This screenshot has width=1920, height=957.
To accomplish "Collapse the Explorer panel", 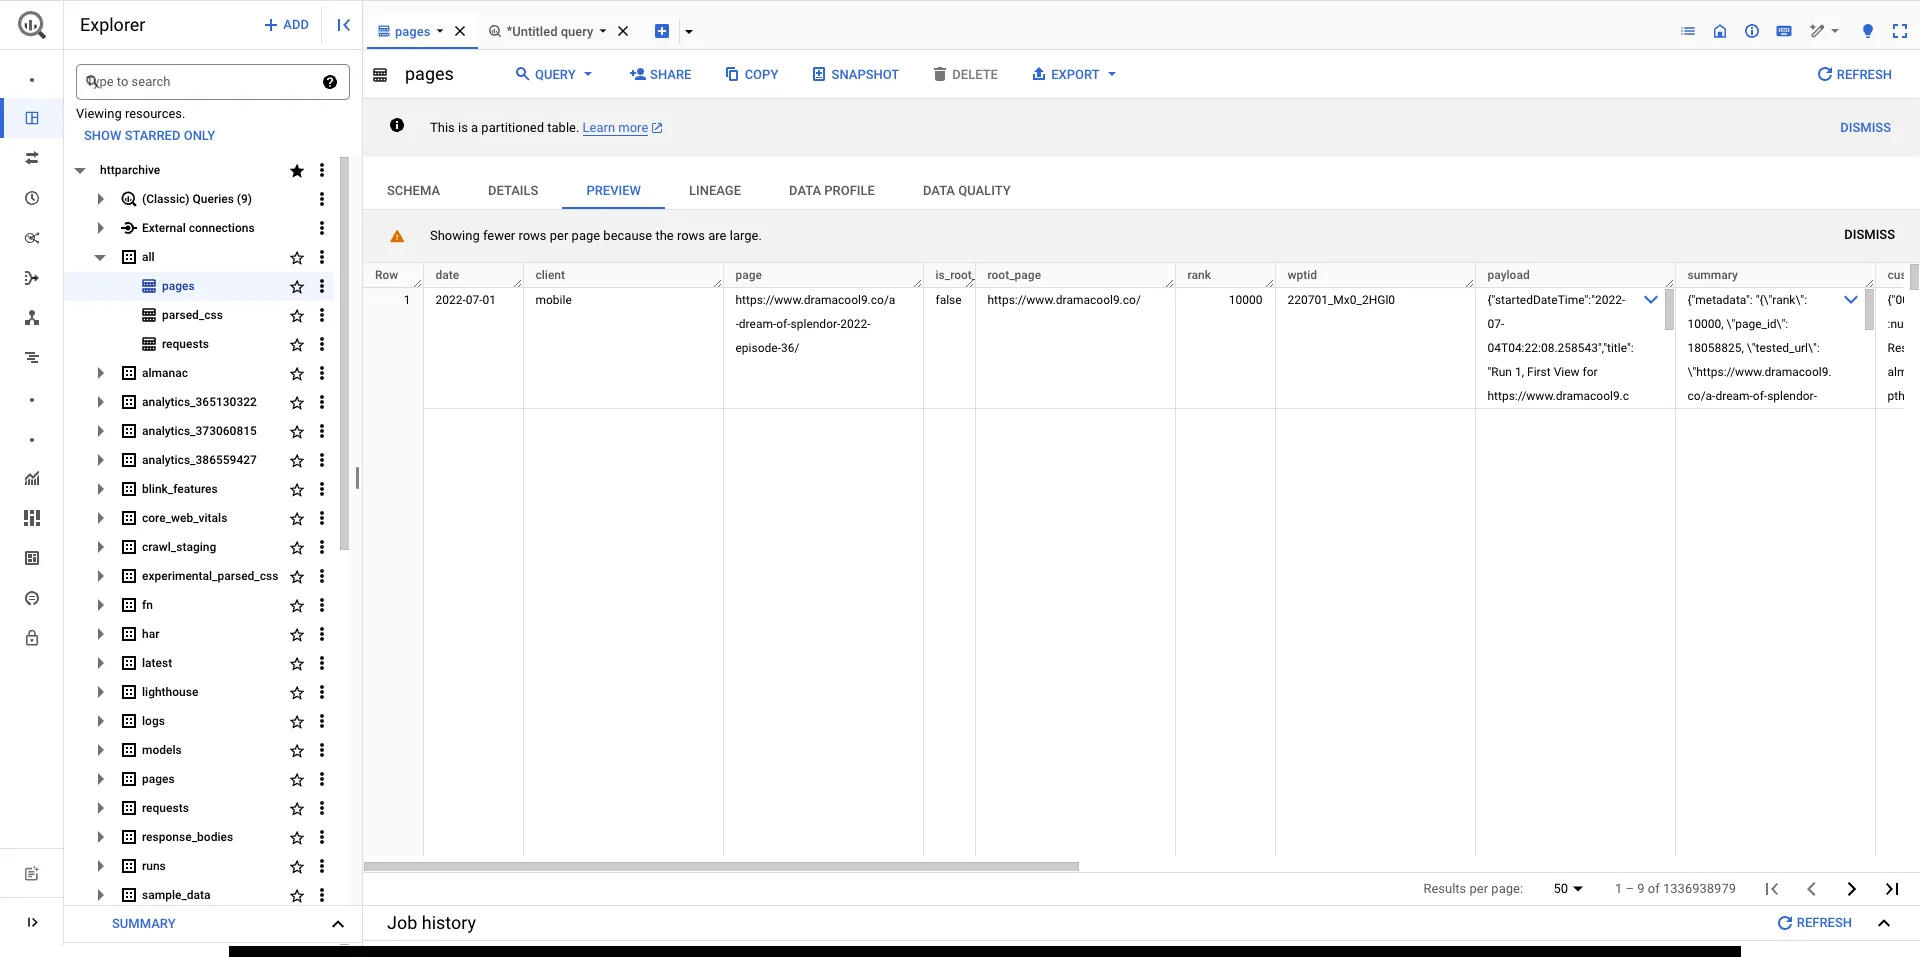I will click(343, 25).
